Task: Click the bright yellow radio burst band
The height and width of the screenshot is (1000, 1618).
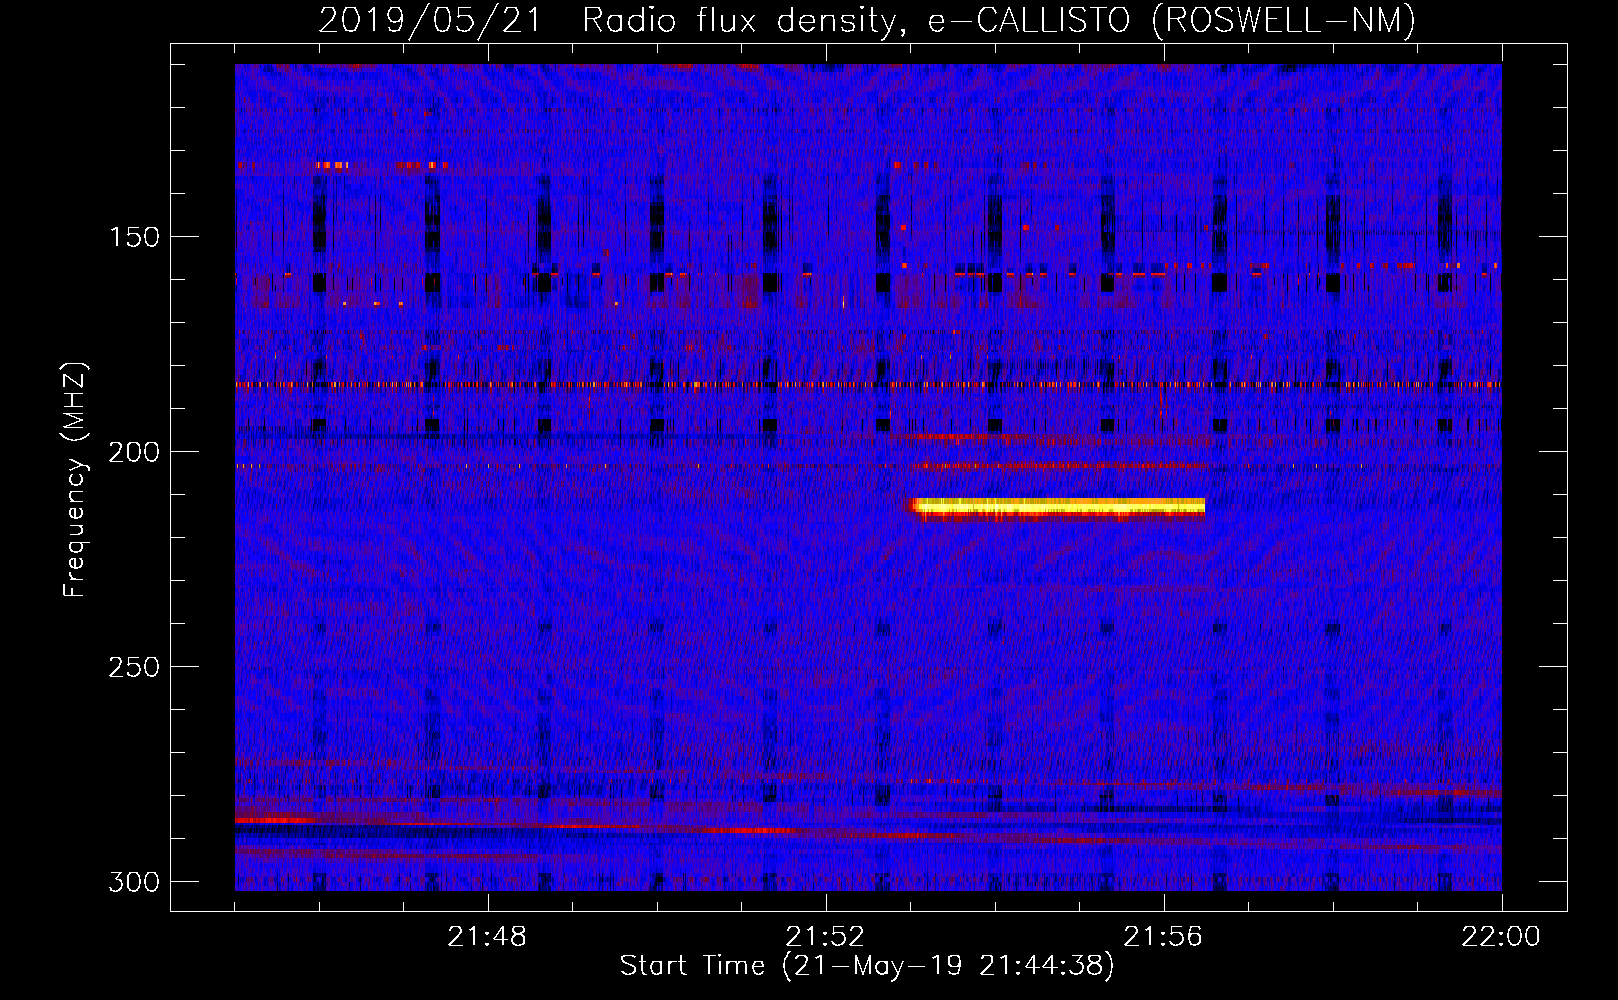Action: [x=1057, y=508]
